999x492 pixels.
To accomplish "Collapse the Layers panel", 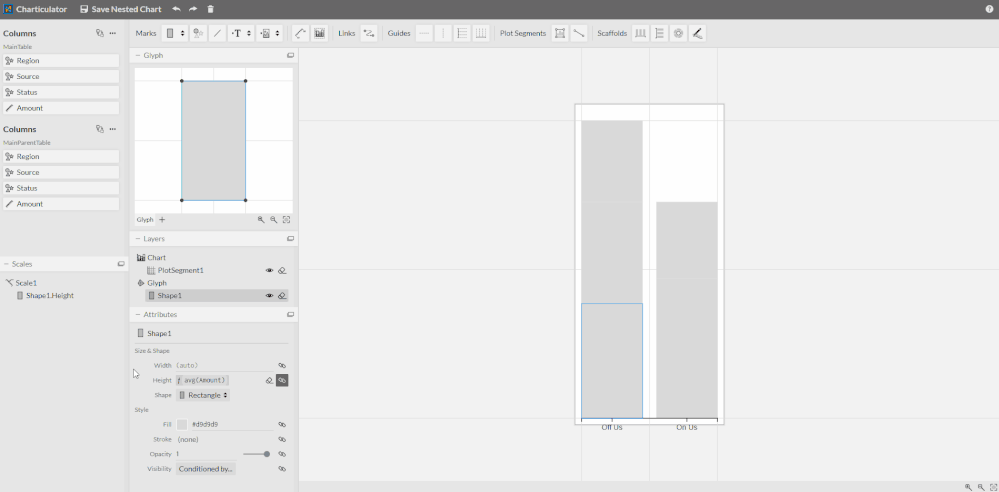I will pyautogui.click(x=138, y=238).
